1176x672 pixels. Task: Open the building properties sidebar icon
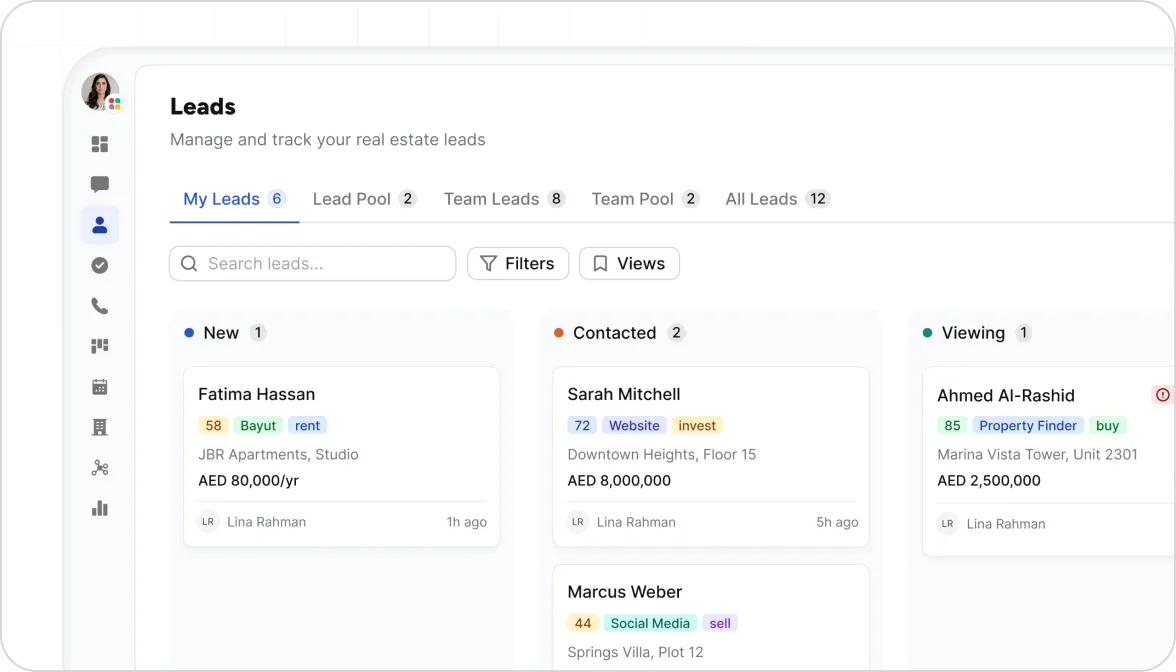click(x=100, y=428)
